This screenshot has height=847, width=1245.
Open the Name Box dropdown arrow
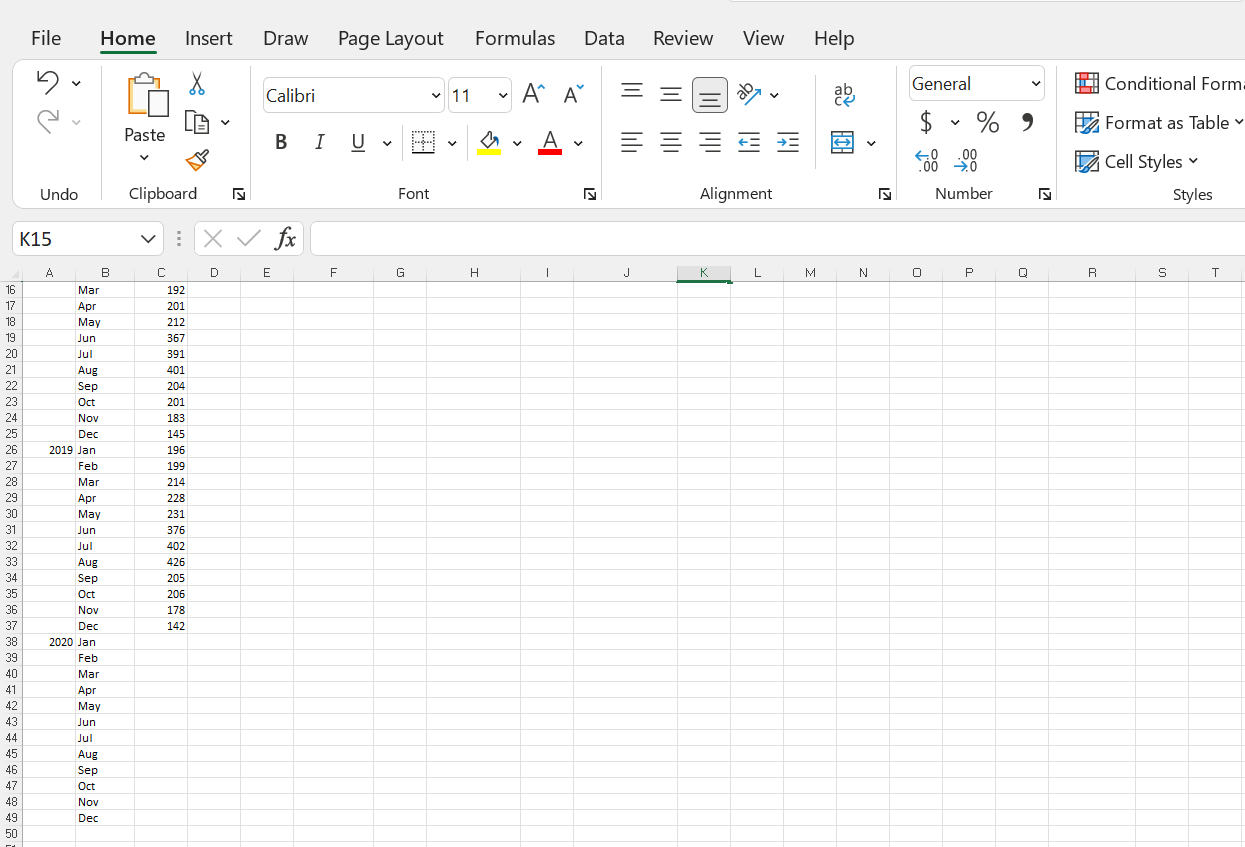(x=148, y=239)
